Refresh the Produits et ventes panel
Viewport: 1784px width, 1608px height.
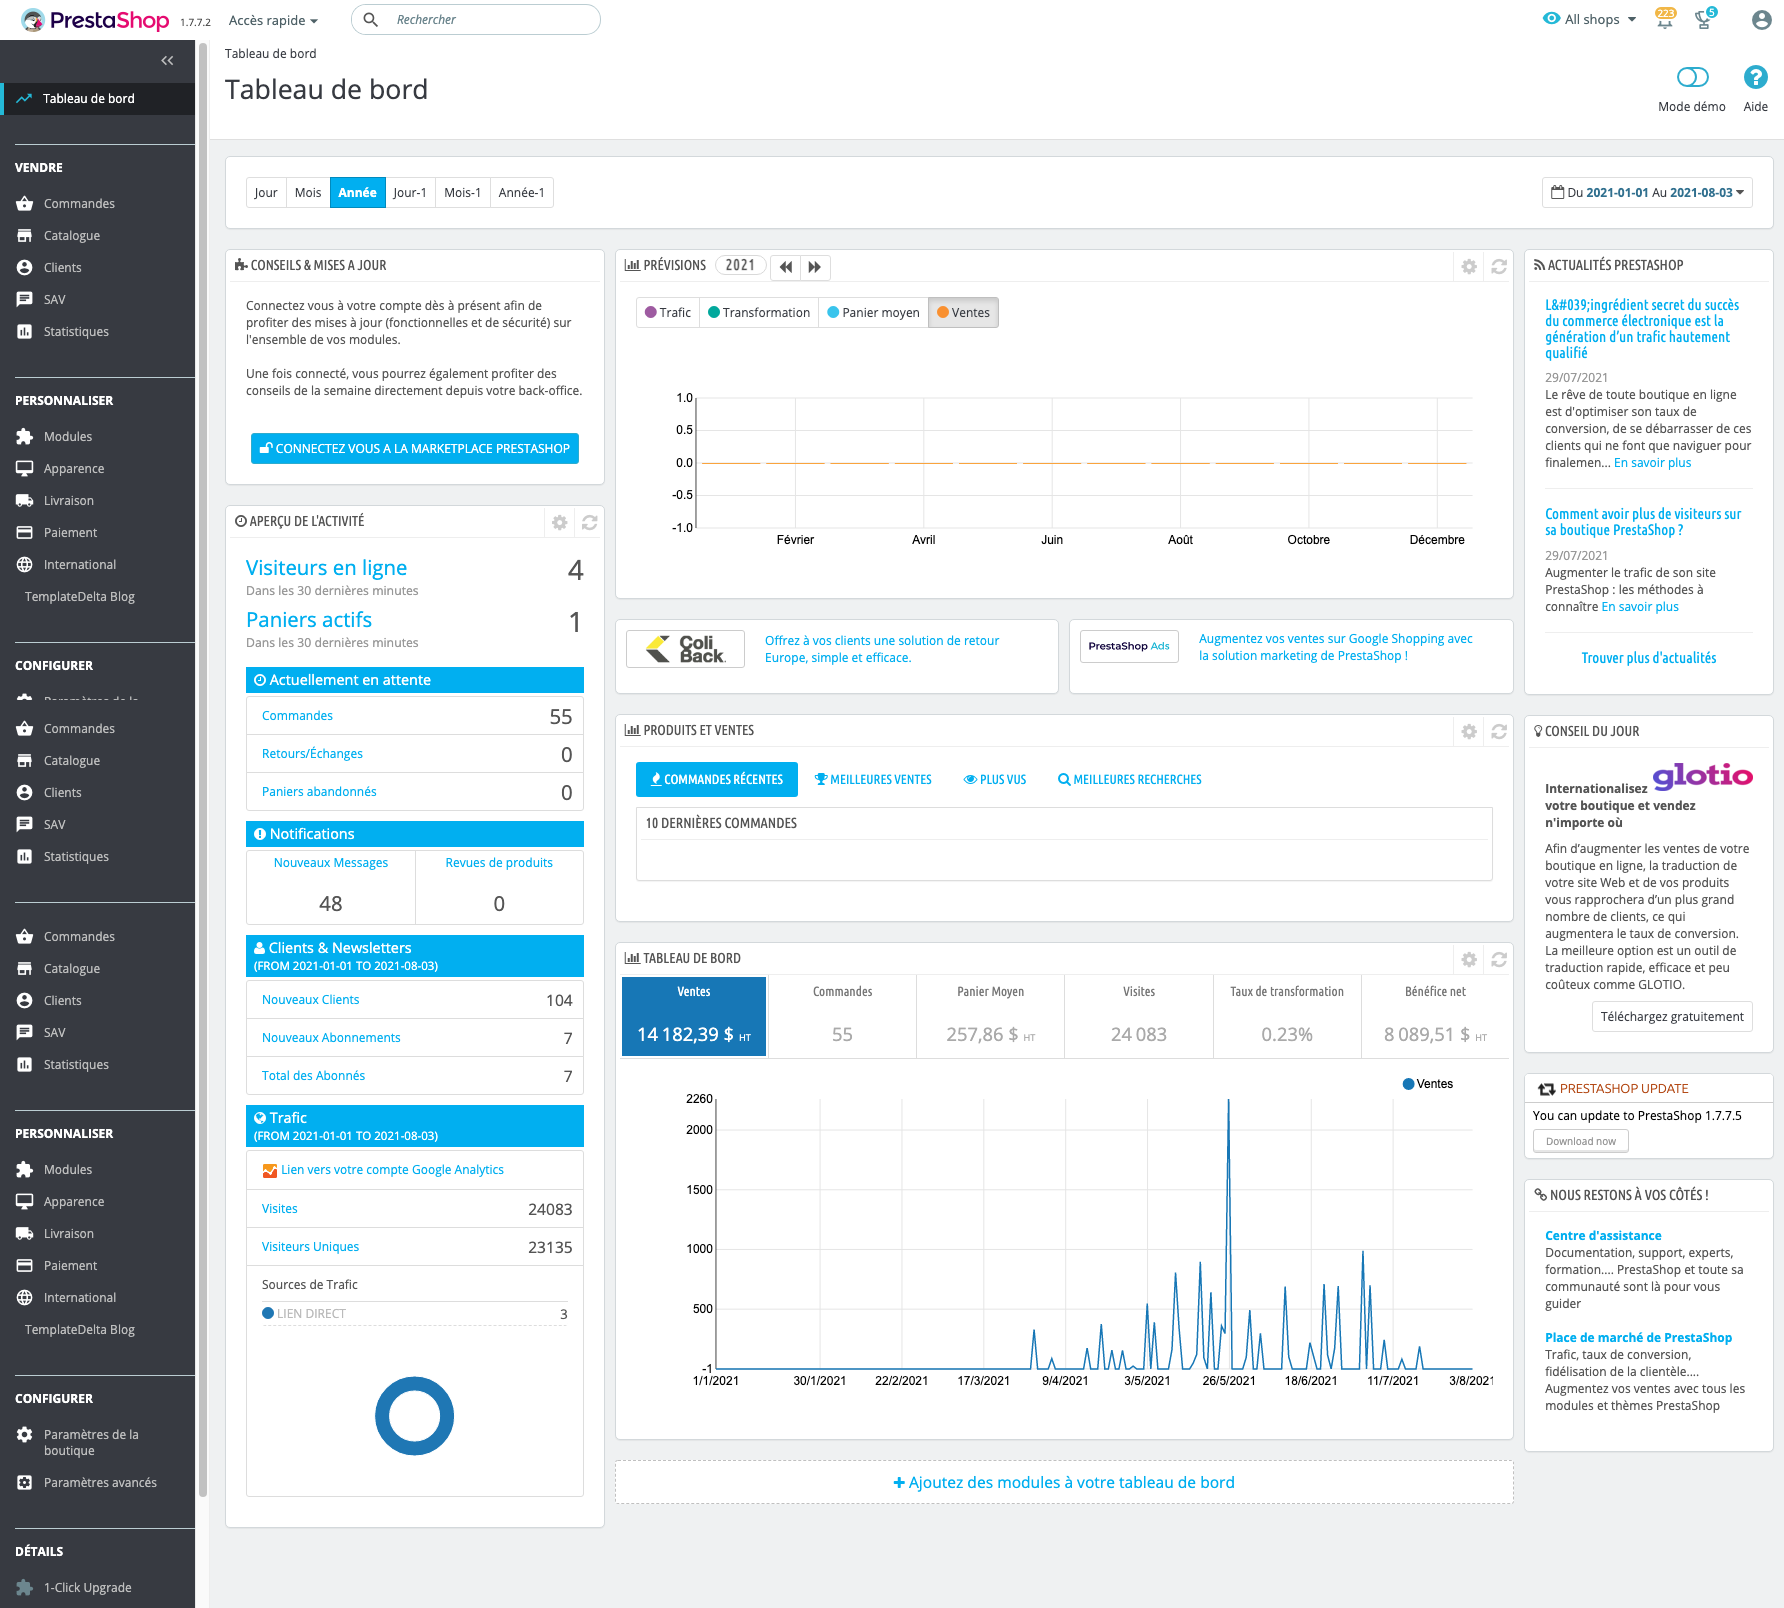(x=1499, y=731)
